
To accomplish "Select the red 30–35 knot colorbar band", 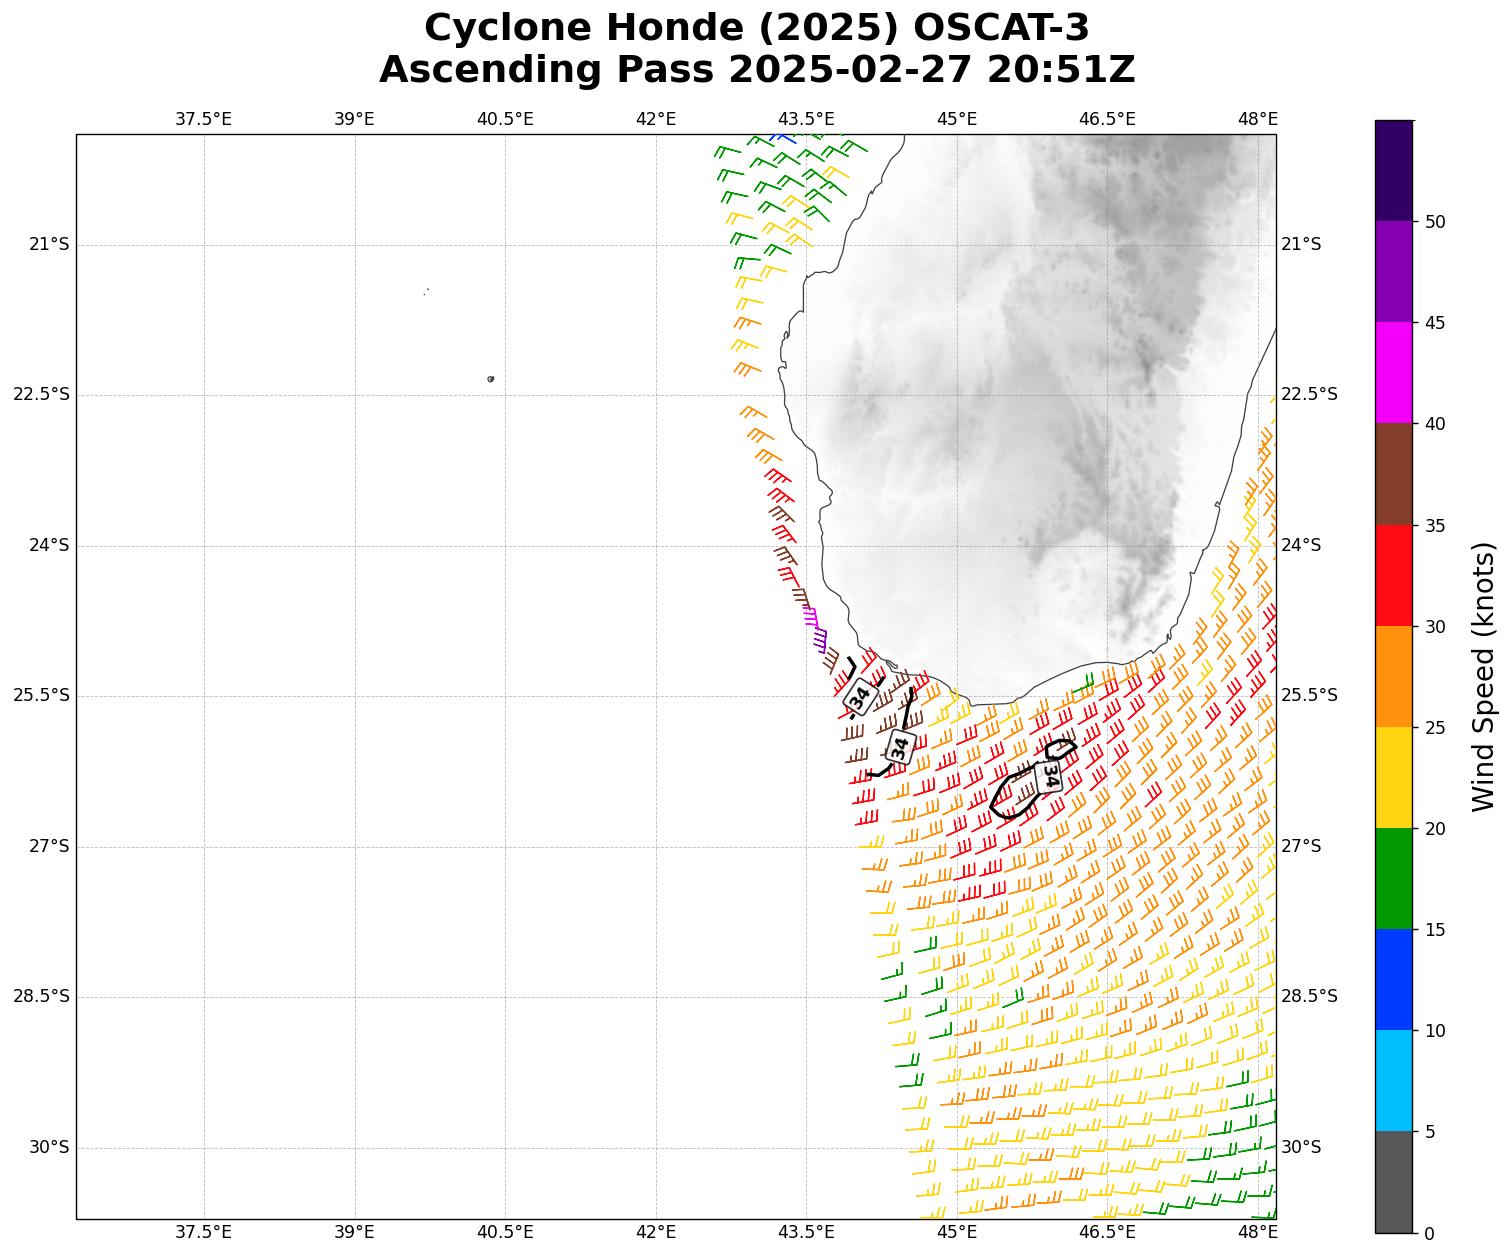I will 1393,575.
